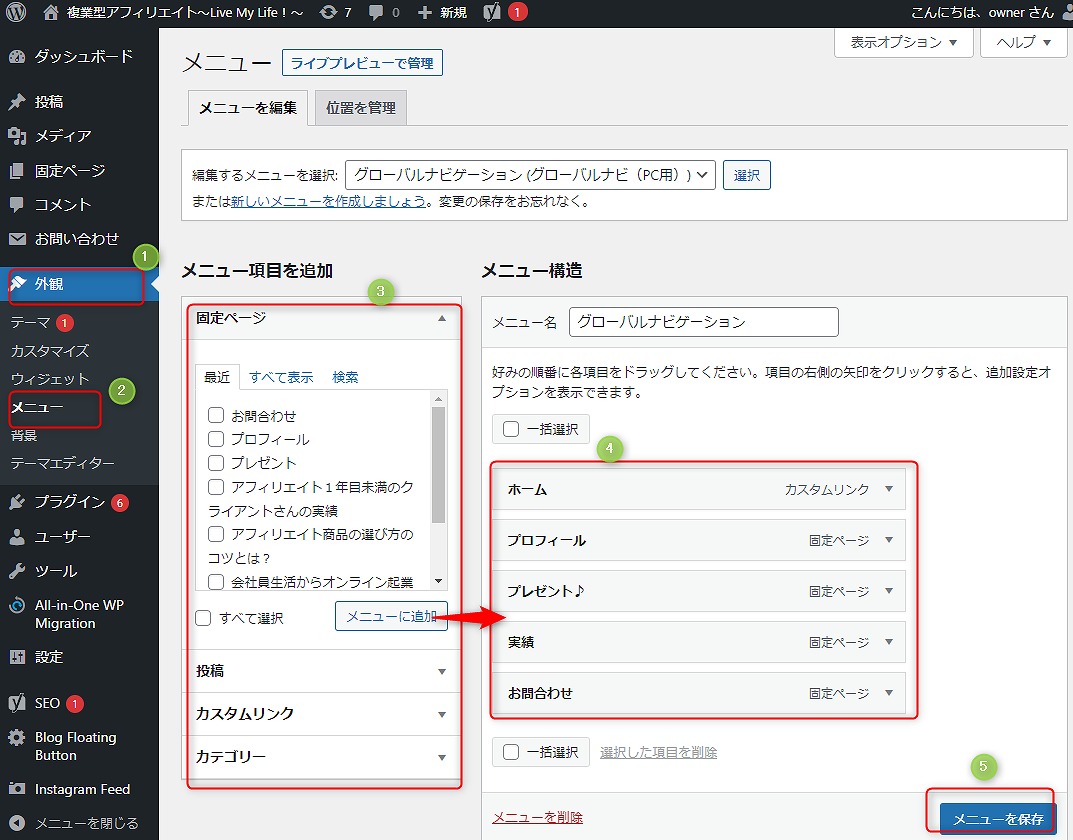Click the Yoast SEO icon in admin bar
This screenshot has width=1073, height=840.
492,13
